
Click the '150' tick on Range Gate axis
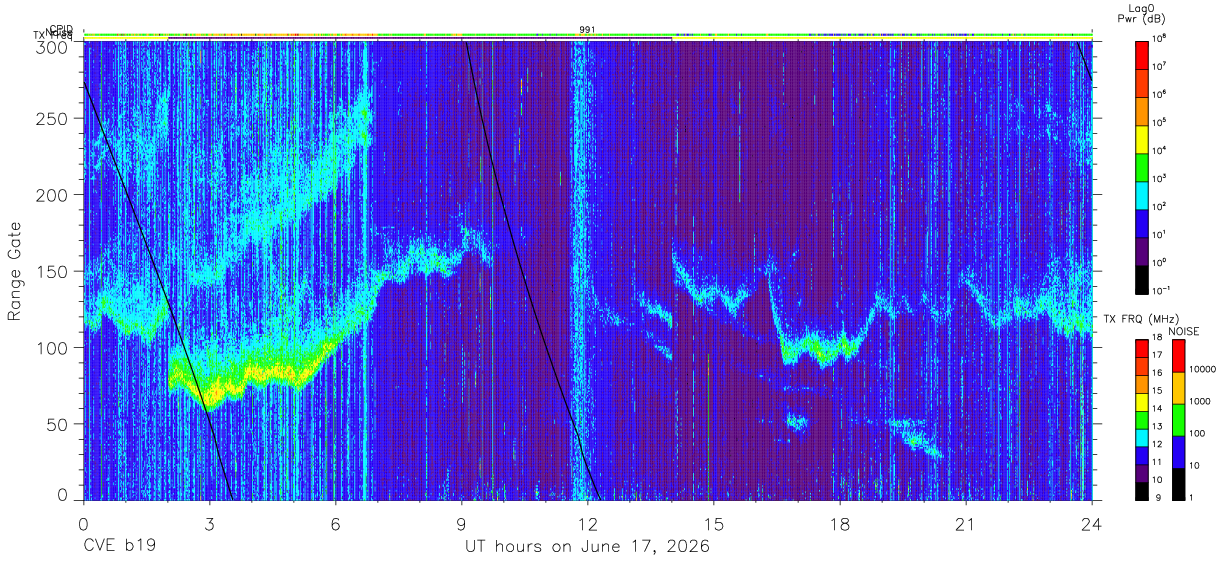pyautogui.click(x=50, y=272)
